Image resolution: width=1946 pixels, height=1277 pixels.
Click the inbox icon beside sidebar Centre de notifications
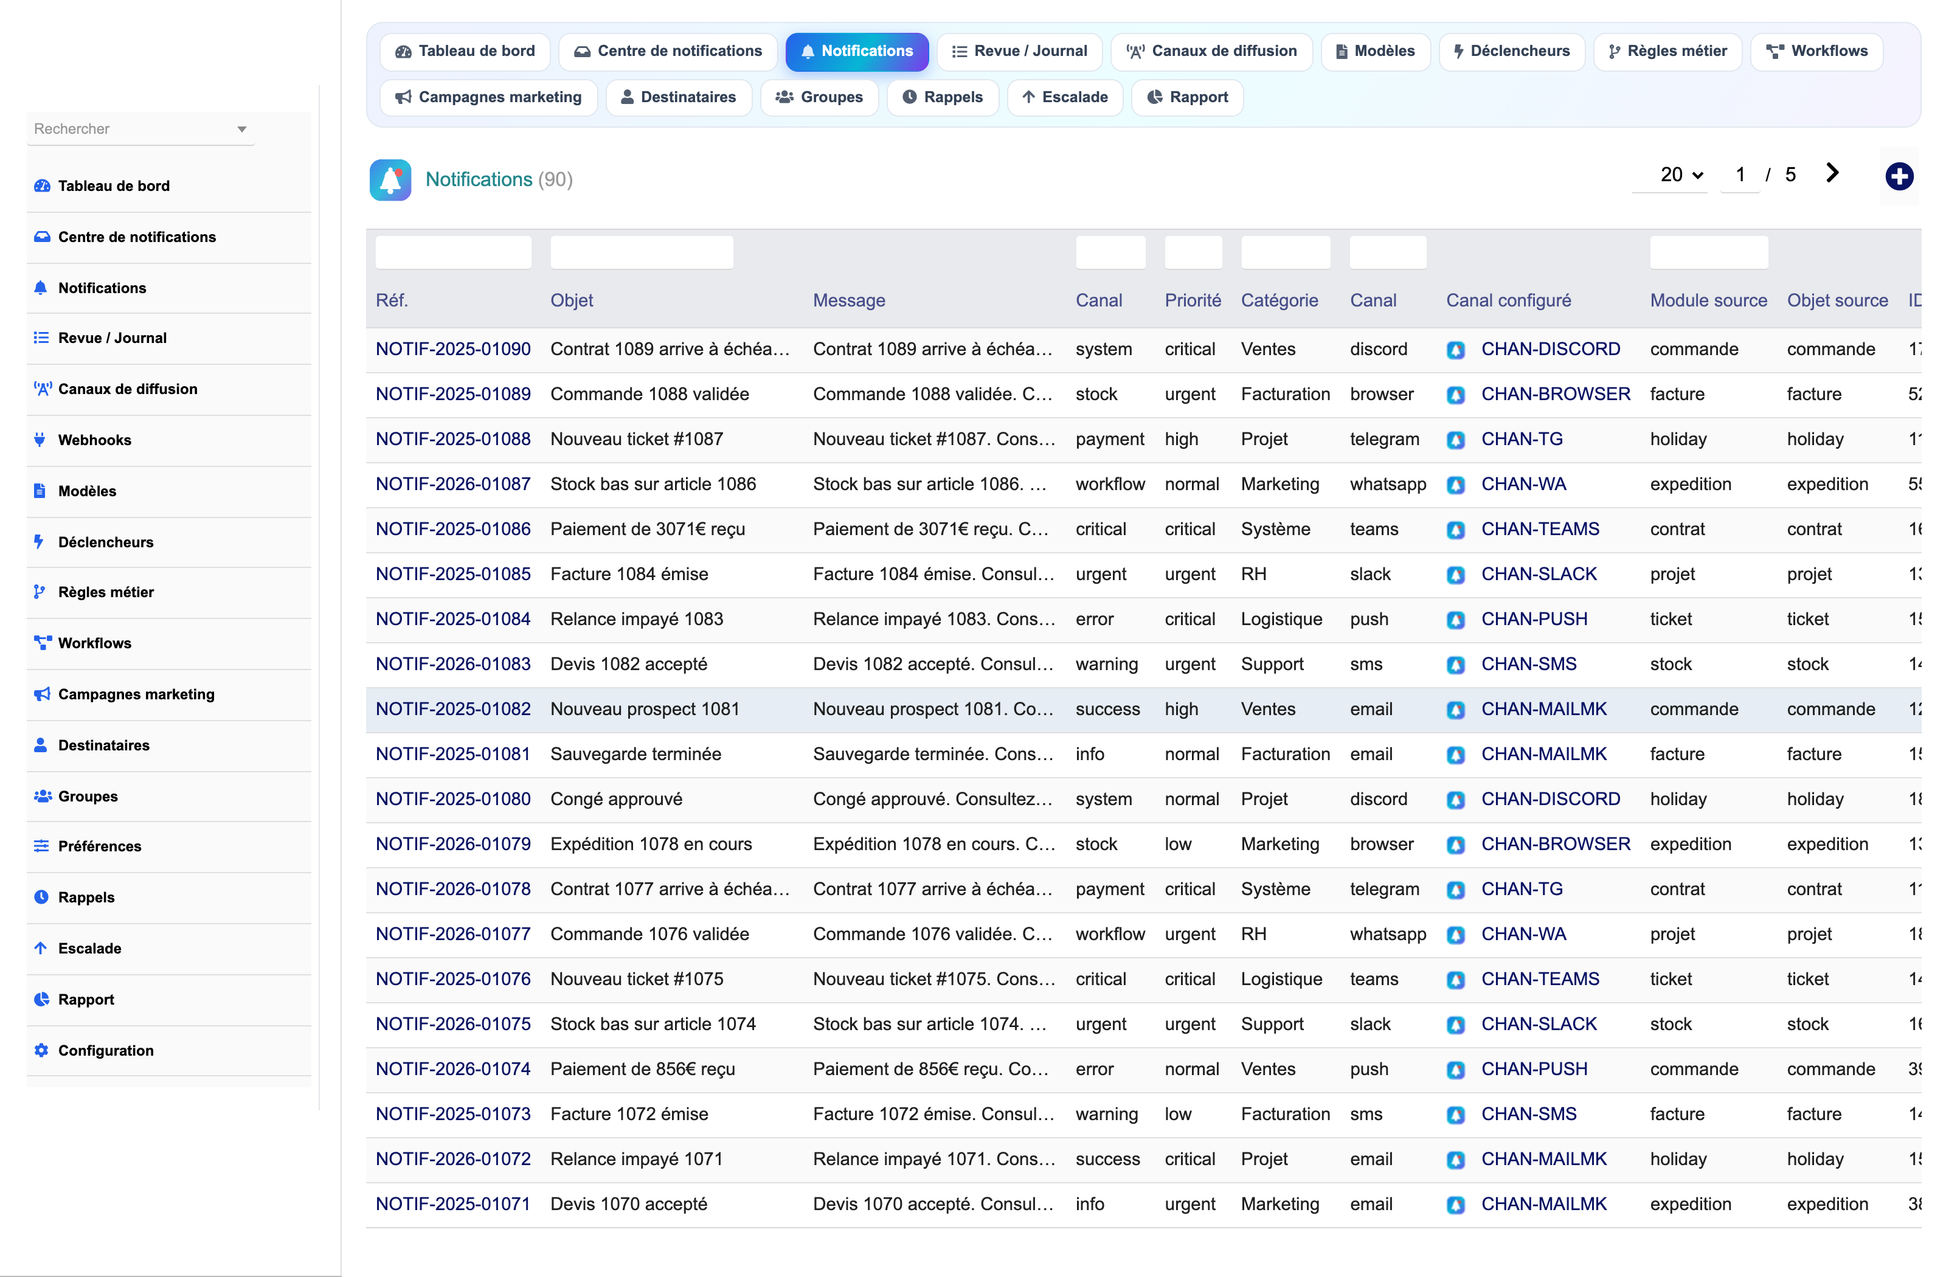(42, 237)
